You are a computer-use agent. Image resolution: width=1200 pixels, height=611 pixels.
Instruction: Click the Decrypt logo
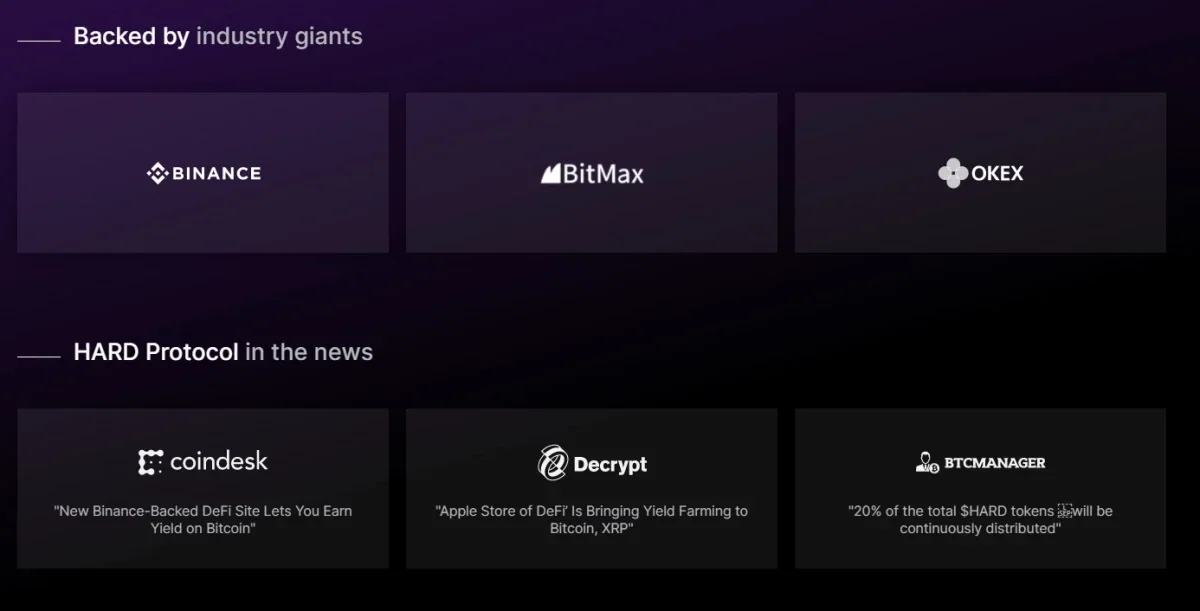coord(592,463)
